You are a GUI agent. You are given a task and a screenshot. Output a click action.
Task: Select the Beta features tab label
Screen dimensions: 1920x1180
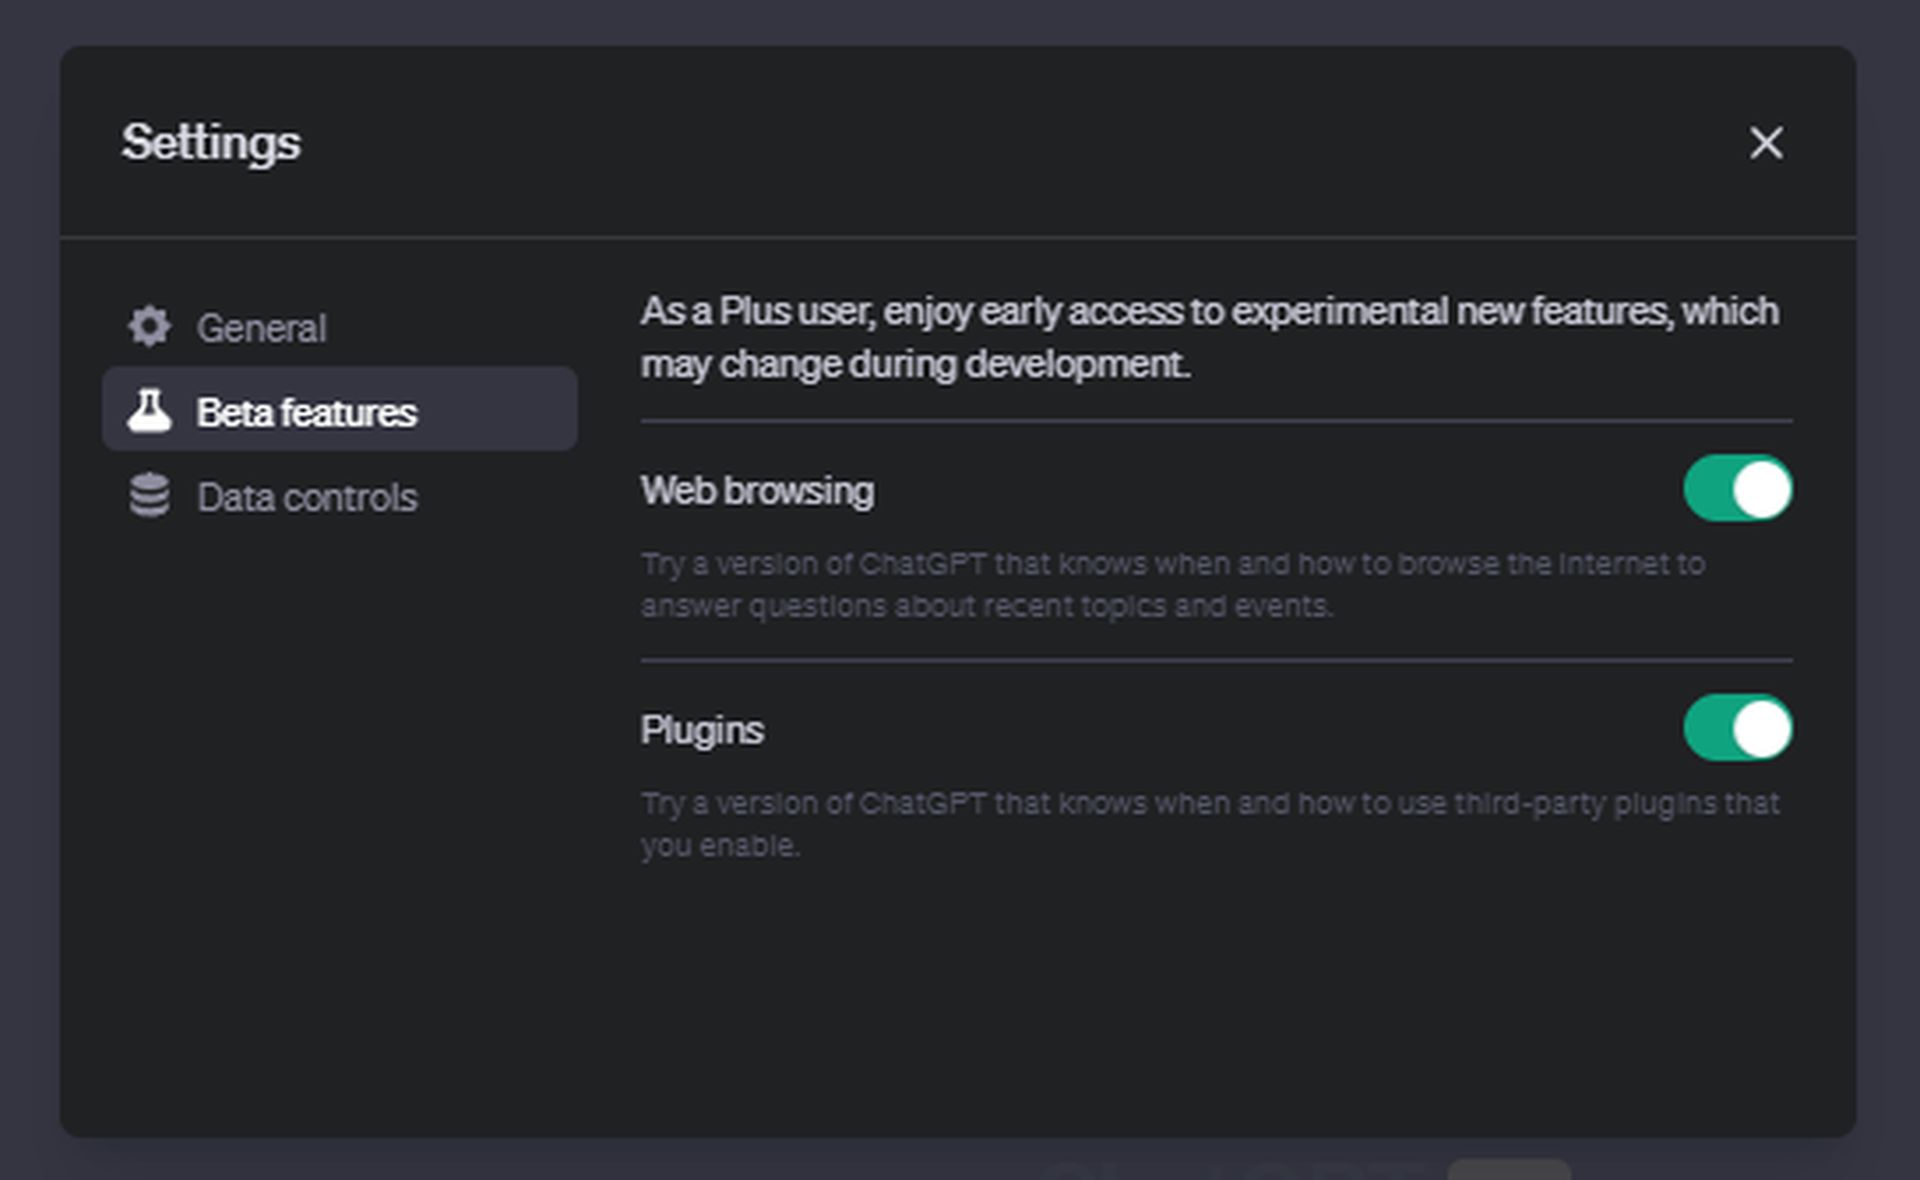[306, 412]
